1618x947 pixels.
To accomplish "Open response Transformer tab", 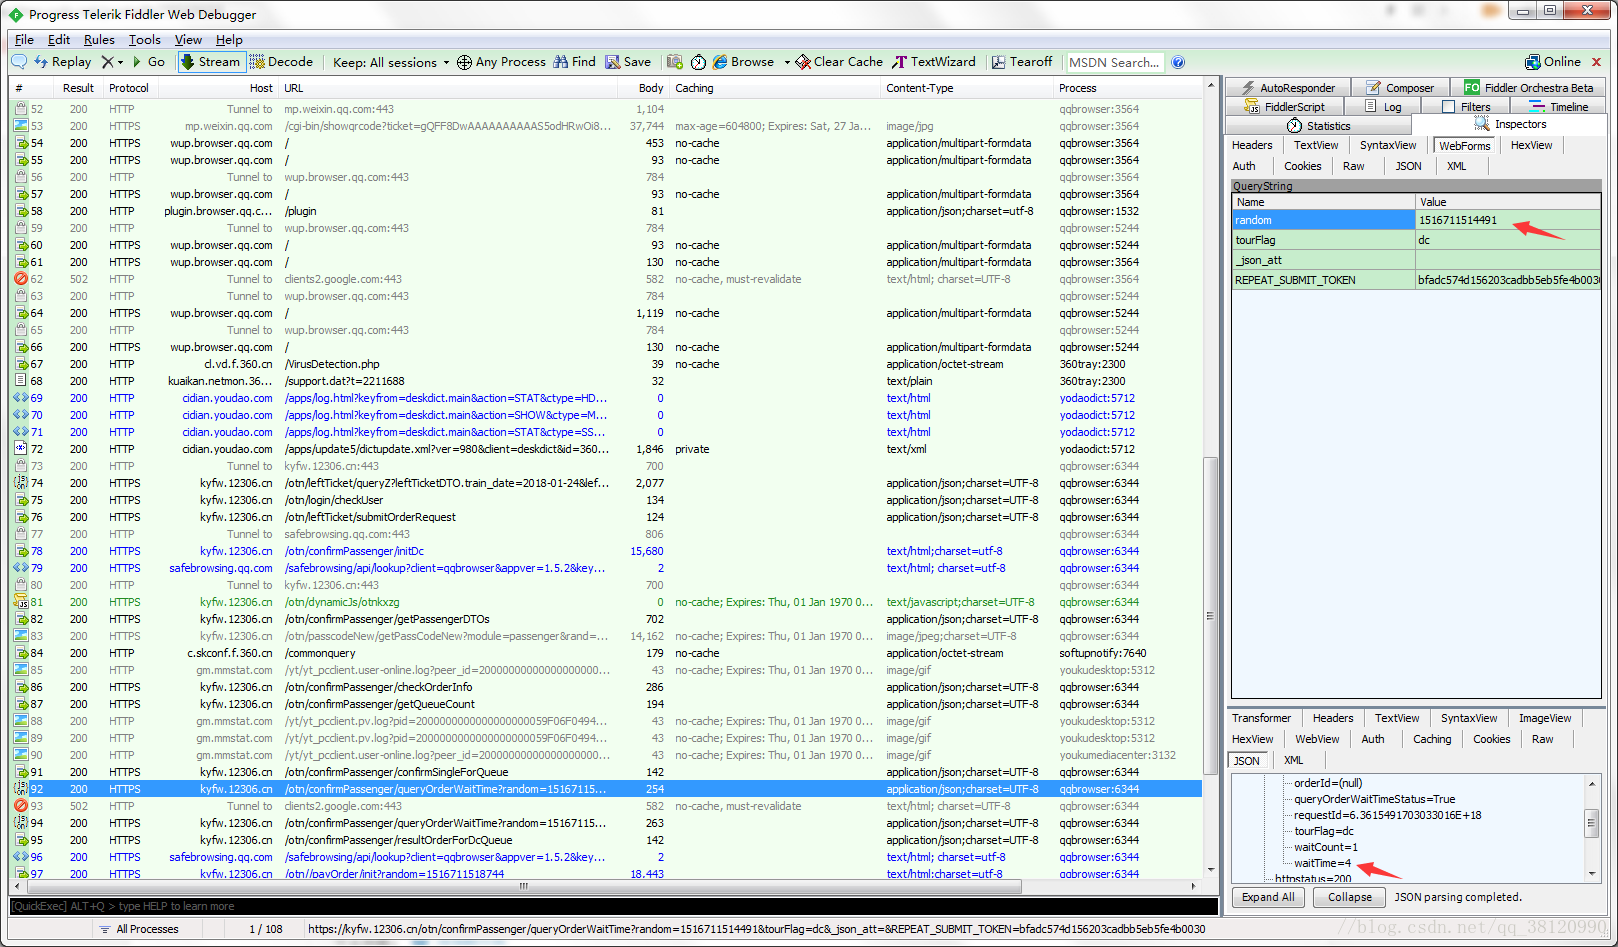I will [x=1262, y=718].
